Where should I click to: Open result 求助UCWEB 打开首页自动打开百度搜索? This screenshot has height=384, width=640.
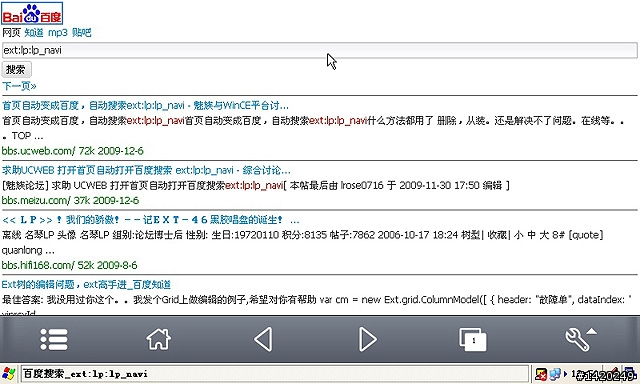[x=146, y=170]
